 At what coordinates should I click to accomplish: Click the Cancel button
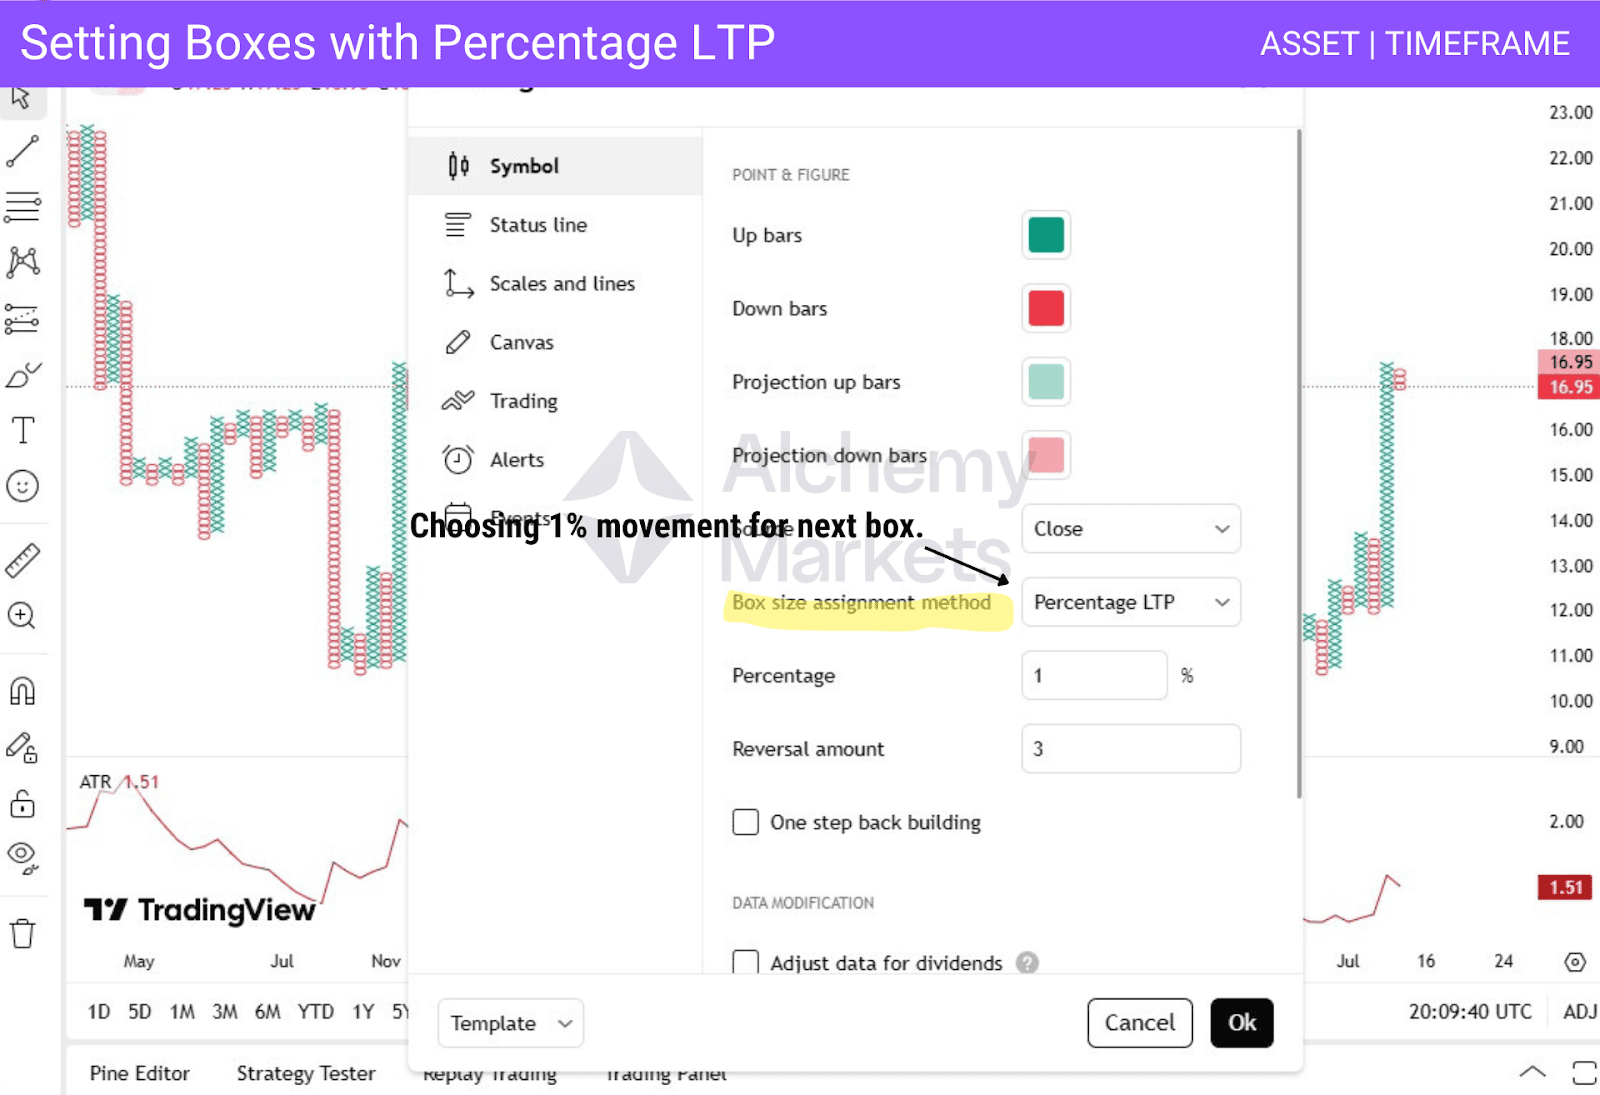coord(1139,1023)
